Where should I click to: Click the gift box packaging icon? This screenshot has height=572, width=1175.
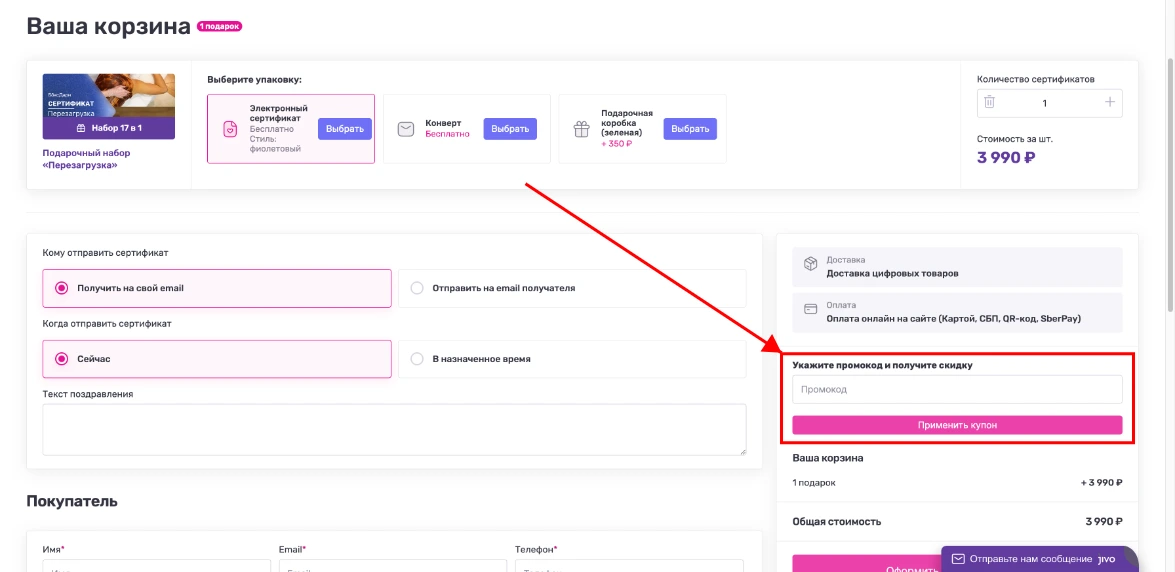pos(581,129)
